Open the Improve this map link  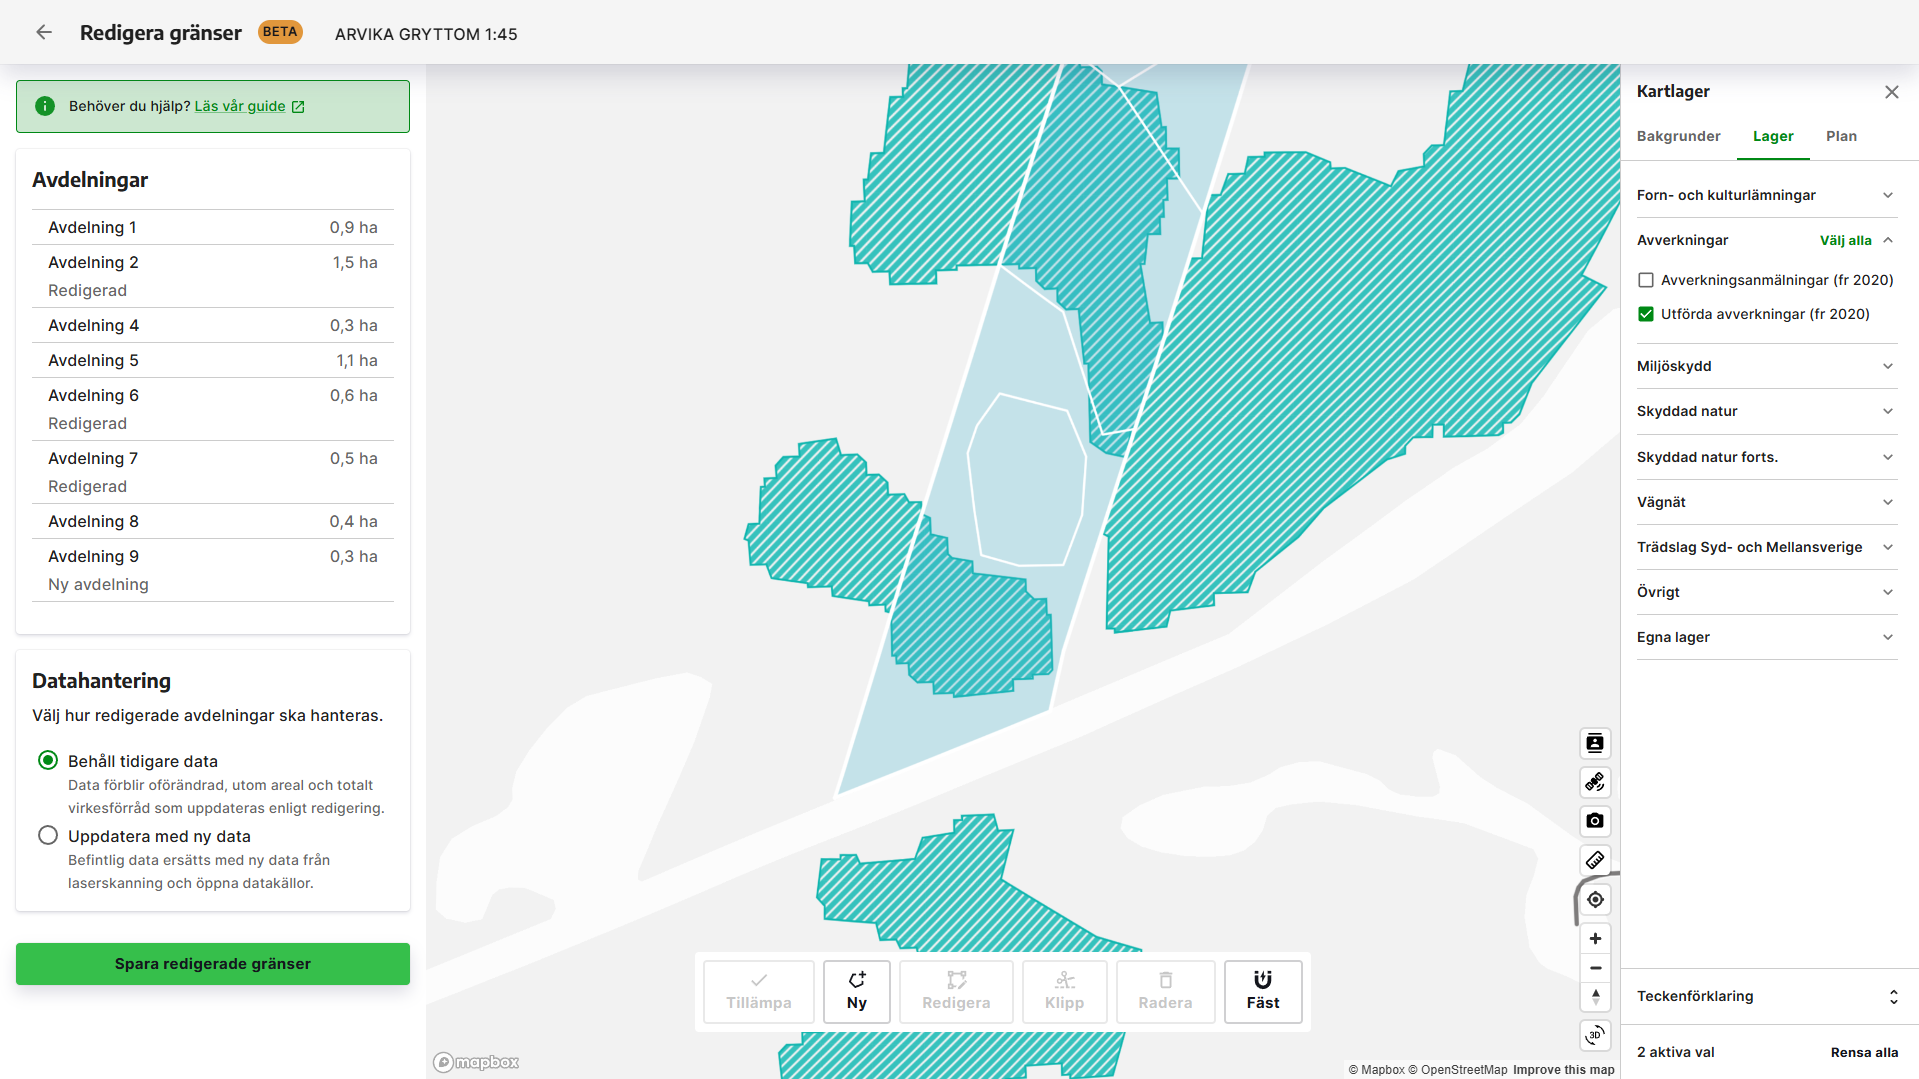(x=1563, y=1070)
